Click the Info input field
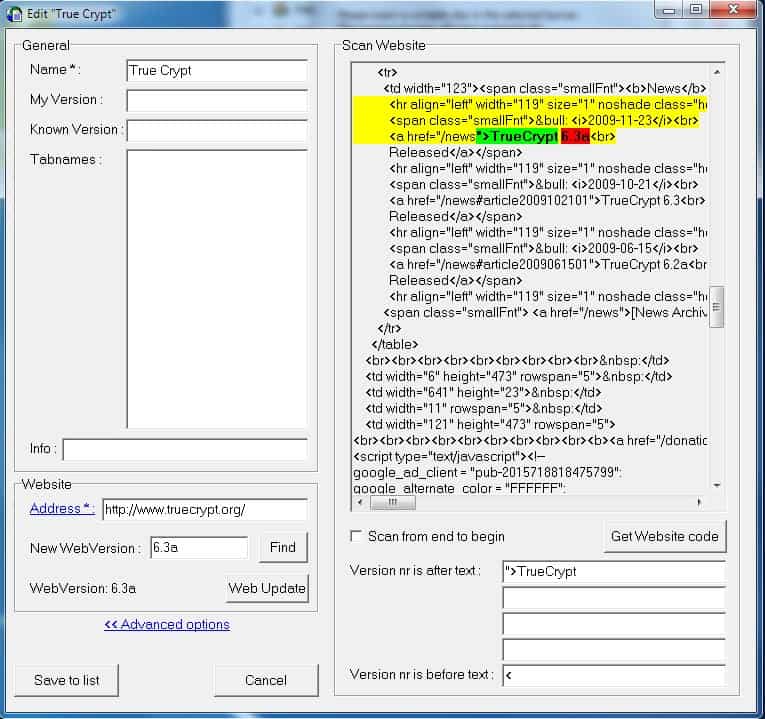This screenshot has height=719, width=765. point(185,449)
